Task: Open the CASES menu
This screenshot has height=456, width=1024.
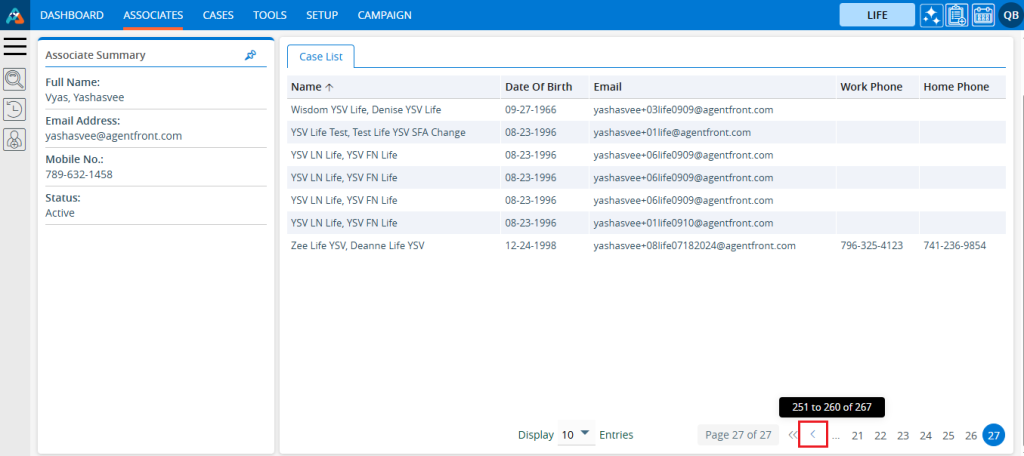Action: [218, 15]
